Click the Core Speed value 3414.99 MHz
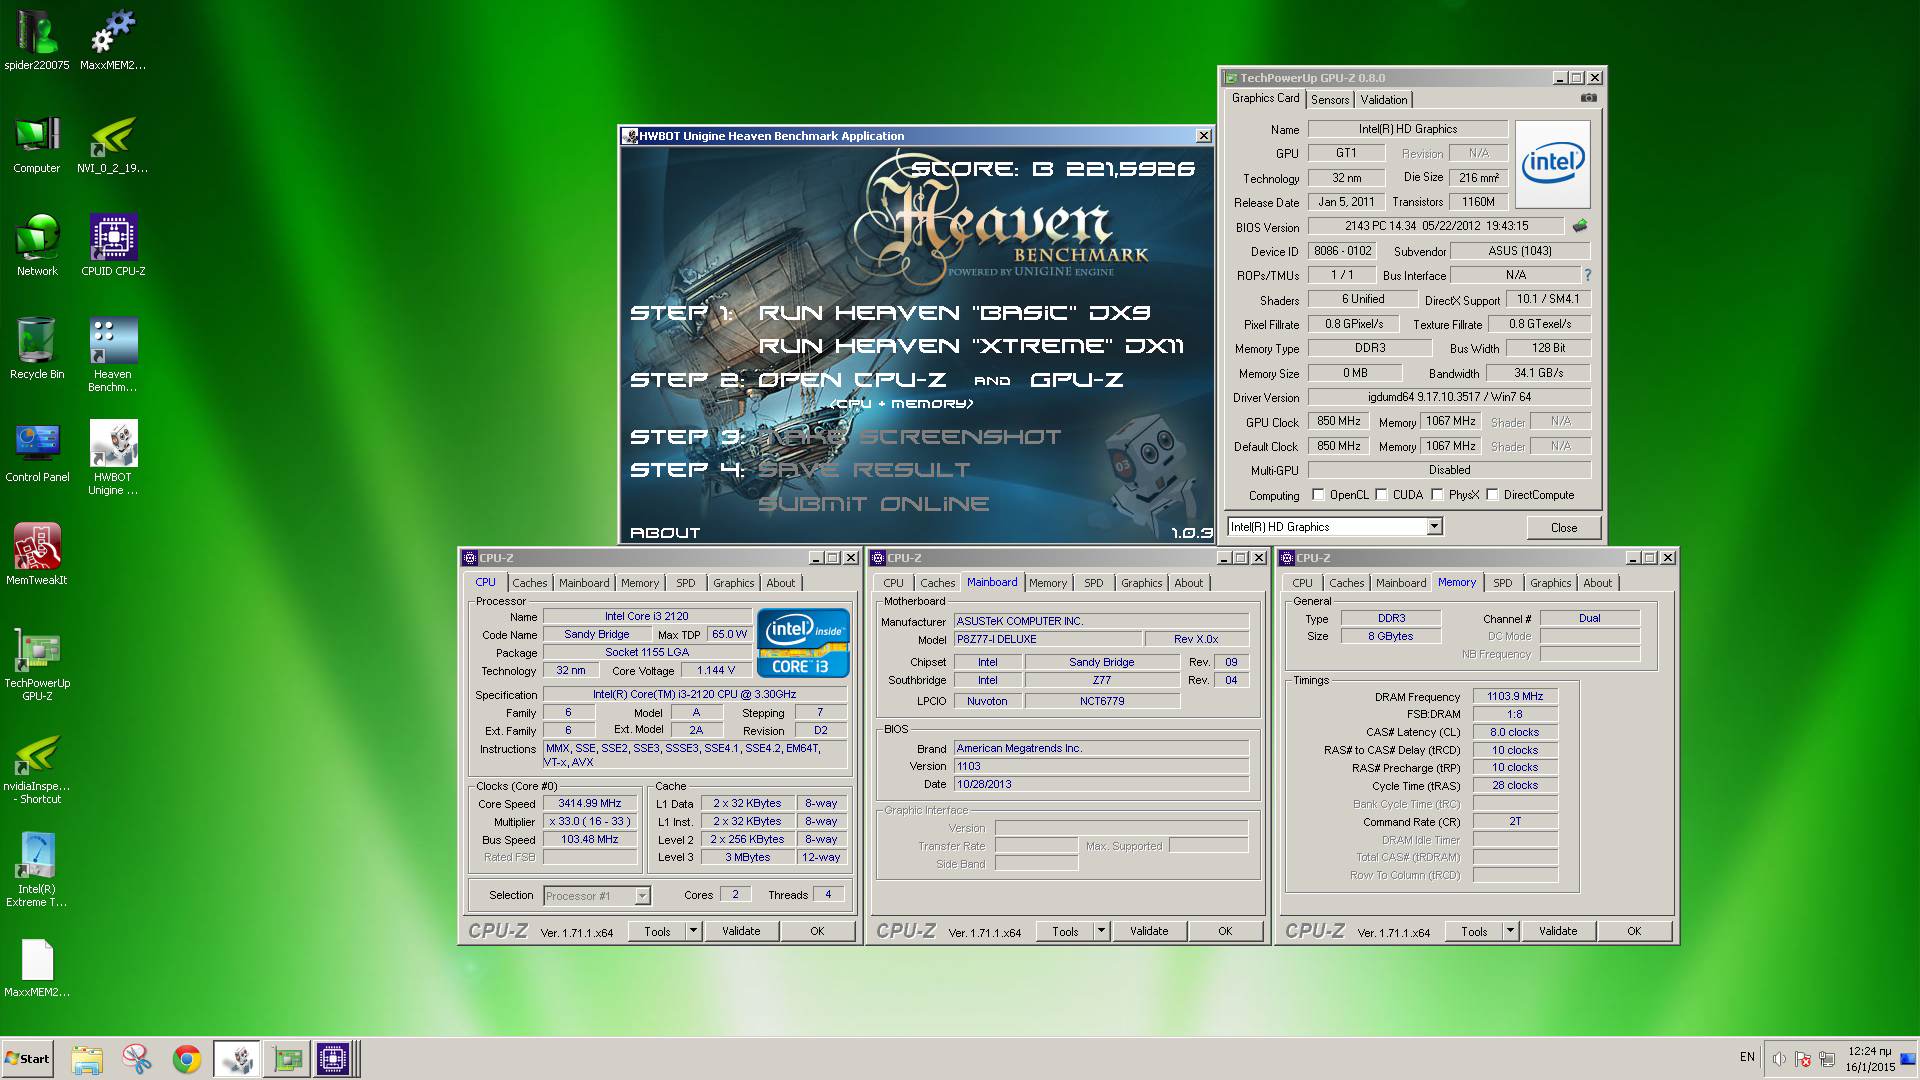The image size is (1920, 1080). pos(590,803)
